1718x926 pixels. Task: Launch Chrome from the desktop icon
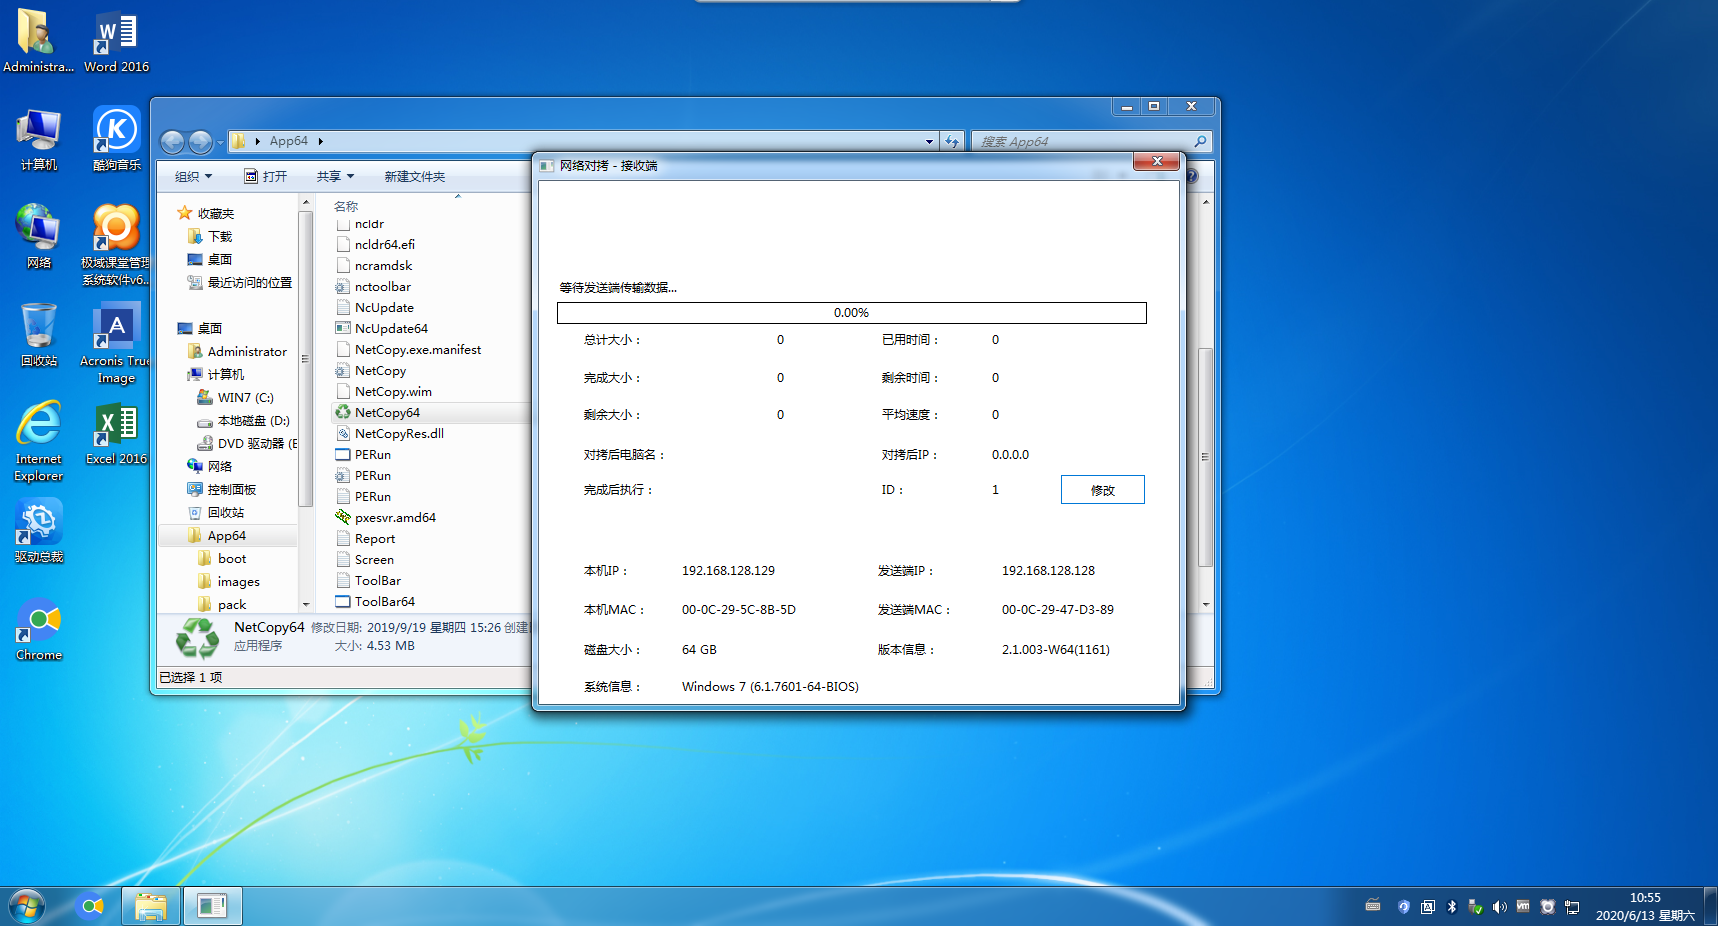(38, 629)
